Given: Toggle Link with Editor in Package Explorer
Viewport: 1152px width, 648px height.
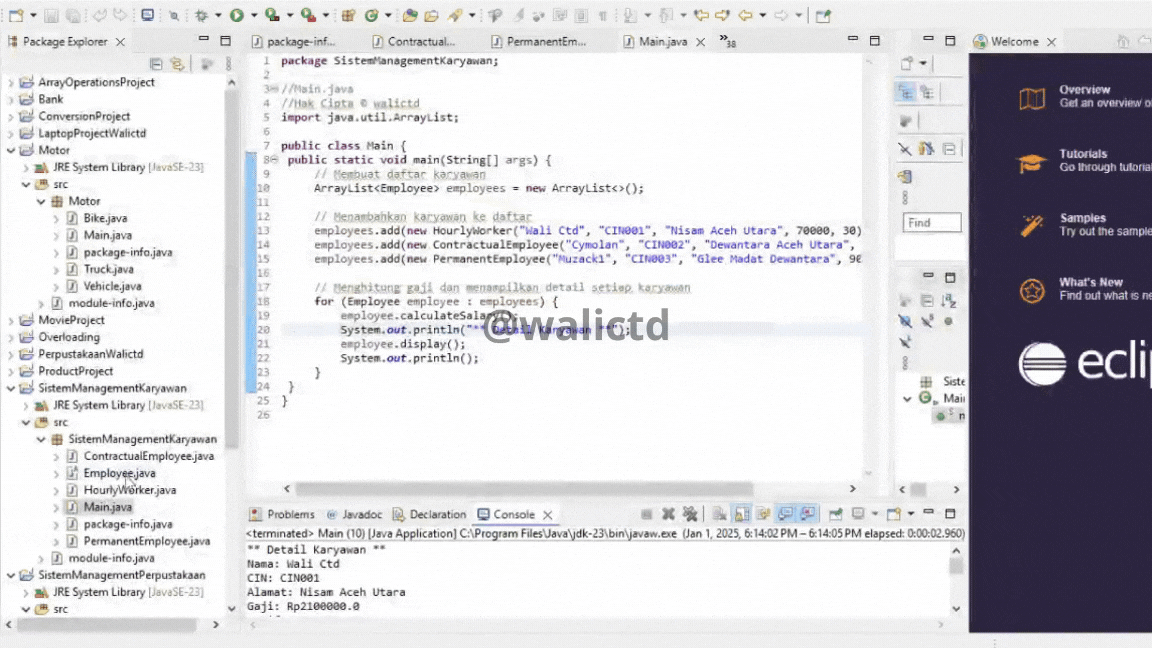Looking at the screenshot, I should point(177,64).
